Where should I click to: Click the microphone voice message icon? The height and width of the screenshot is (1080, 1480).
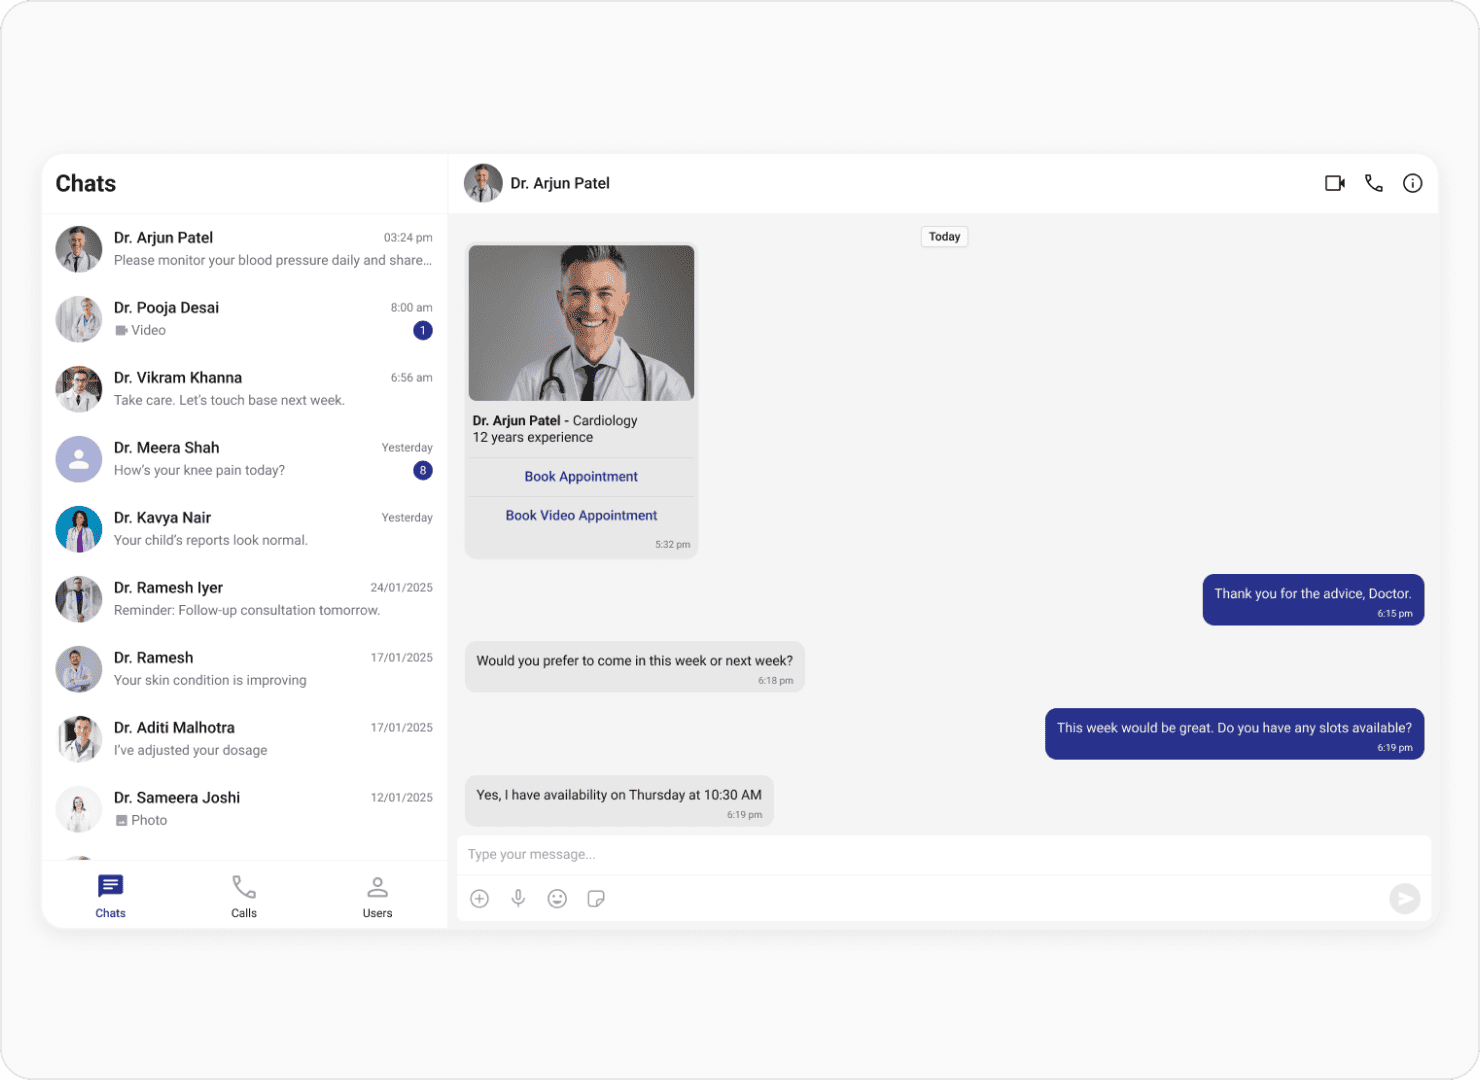coord(518,899)
